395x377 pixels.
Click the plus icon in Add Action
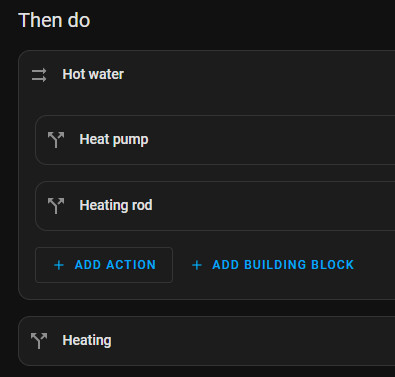(59, 265)
